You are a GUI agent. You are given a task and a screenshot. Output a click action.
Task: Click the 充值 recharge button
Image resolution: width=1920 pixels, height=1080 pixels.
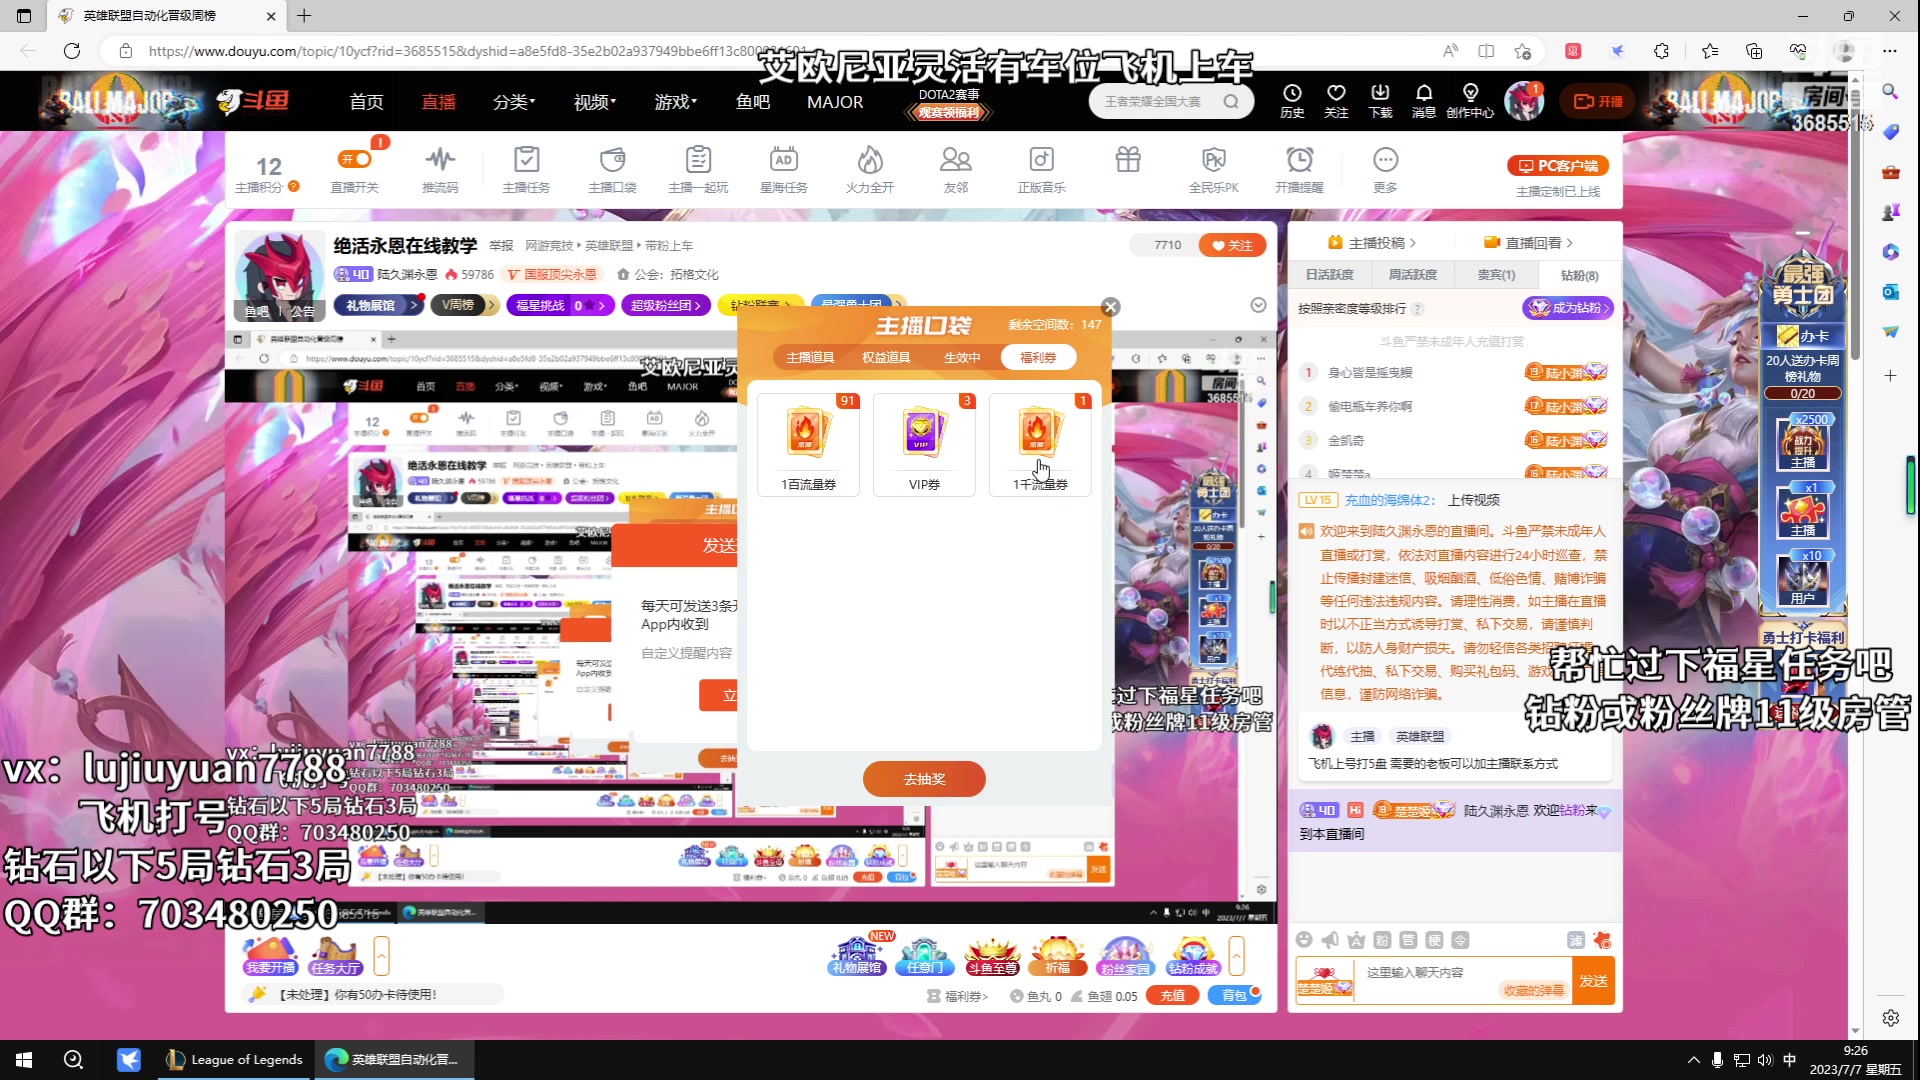click(x=1172, y=996)
